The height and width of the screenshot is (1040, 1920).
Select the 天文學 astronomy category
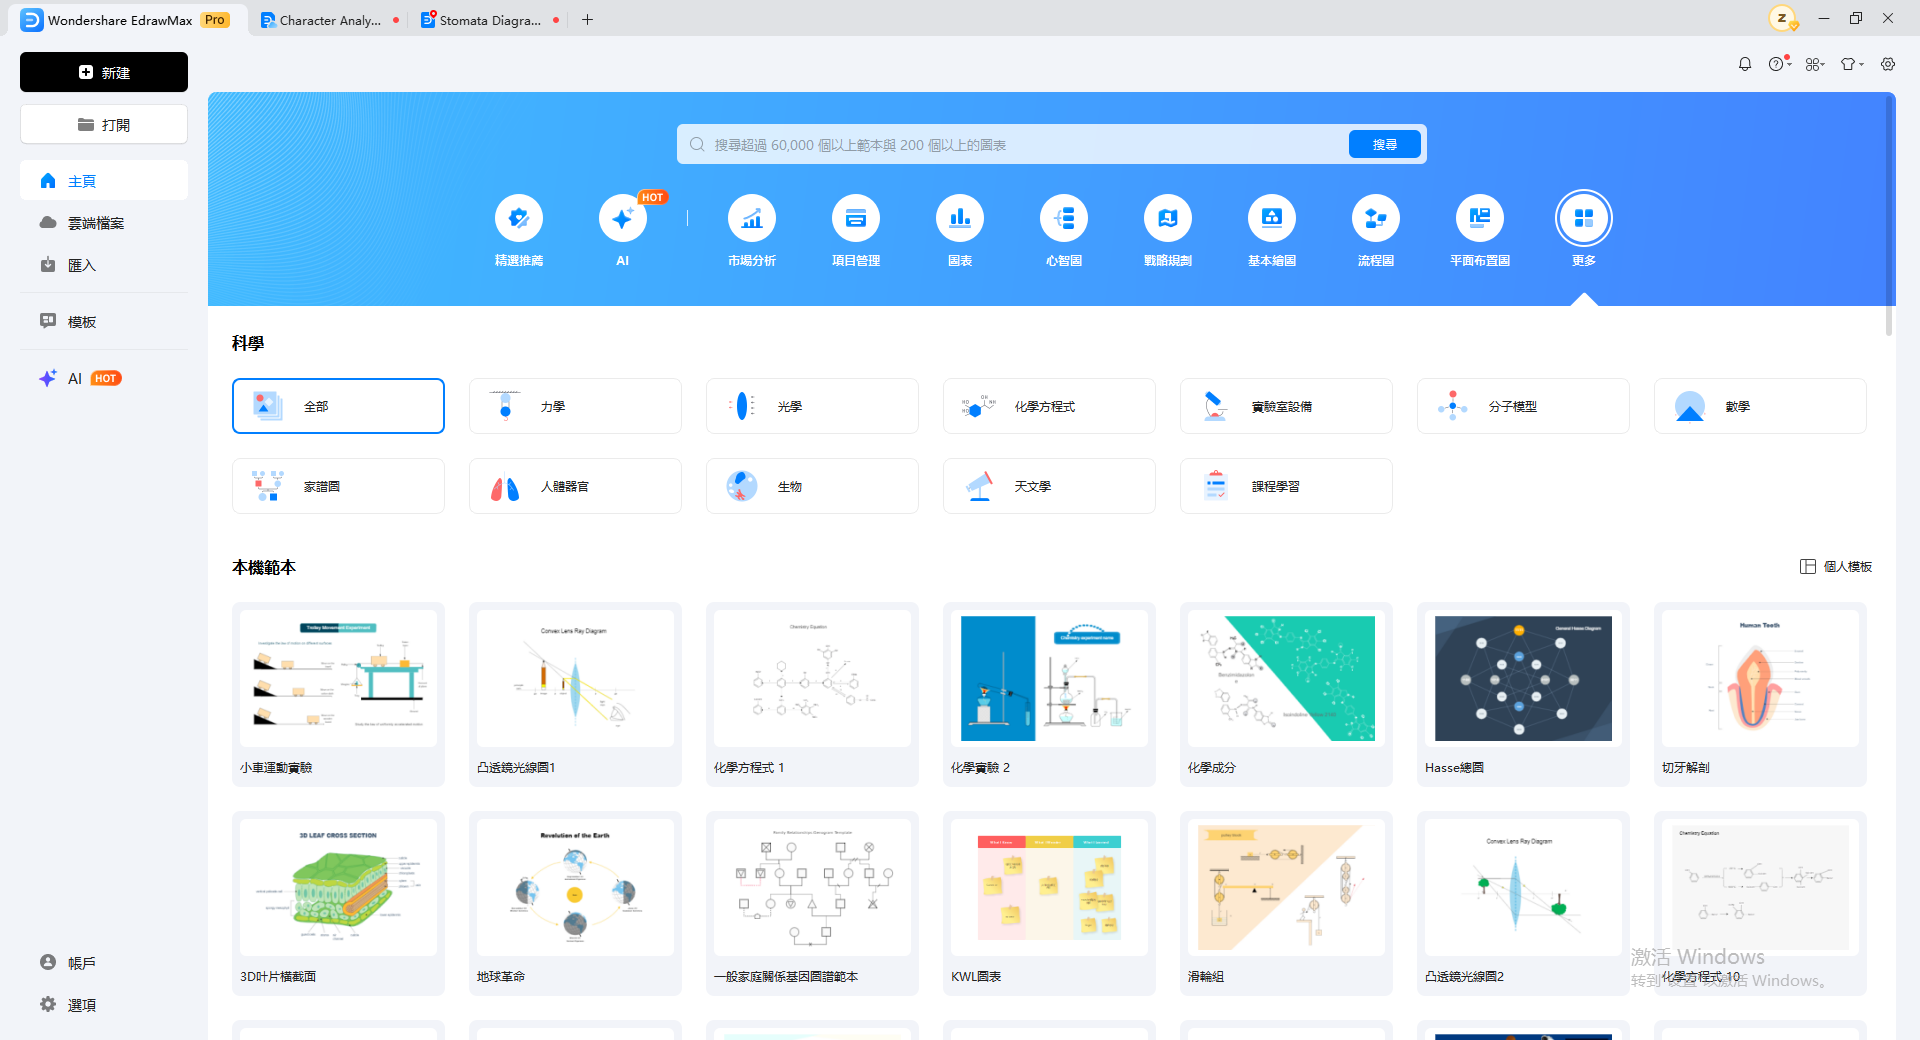(x=1049, y=486)
